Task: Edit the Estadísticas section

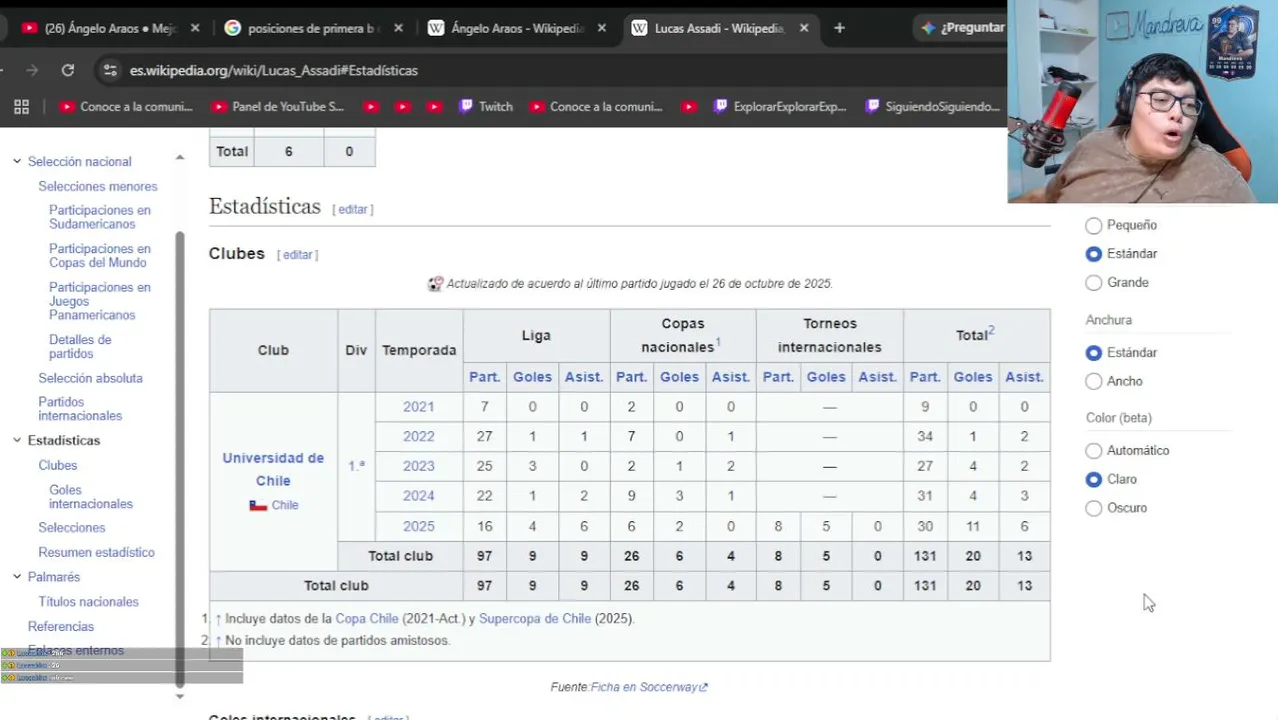Action: 353,209
